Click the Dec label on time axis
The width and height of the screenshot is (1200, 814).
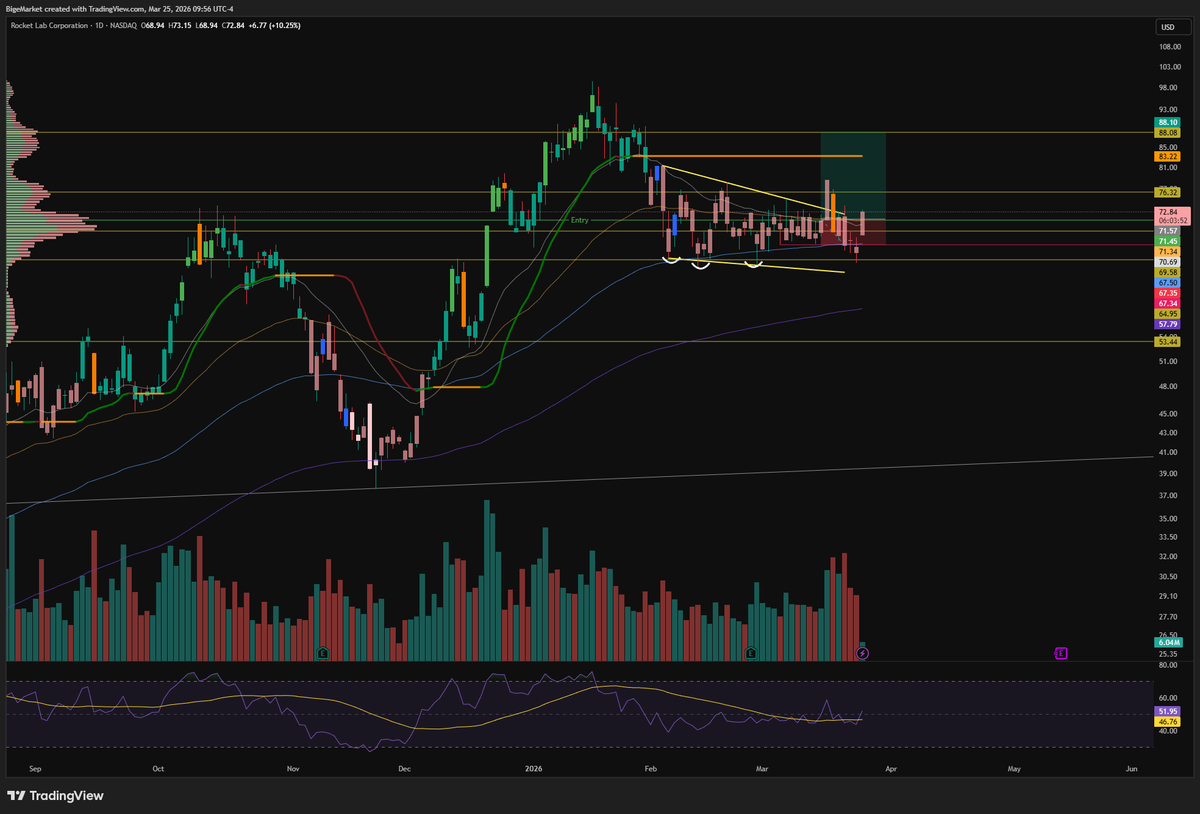403,770
